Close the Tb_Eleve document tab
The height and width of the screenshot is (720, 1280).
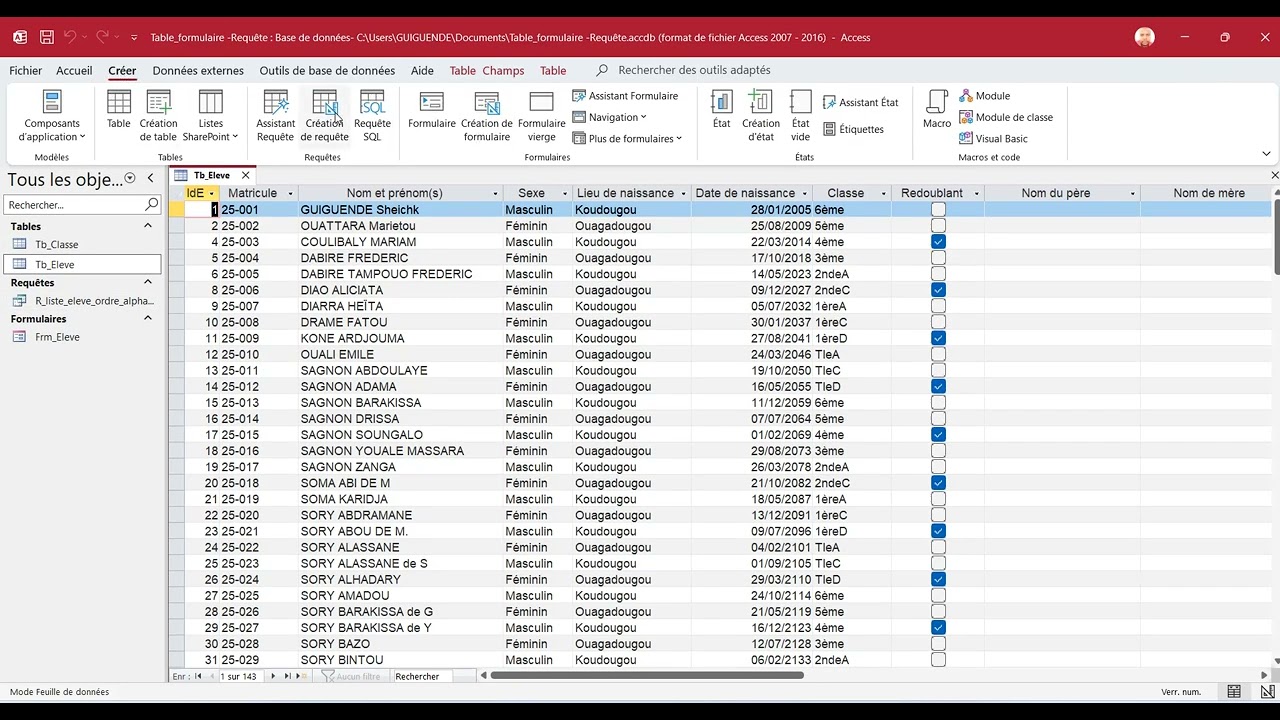click(x=245, y=175)
